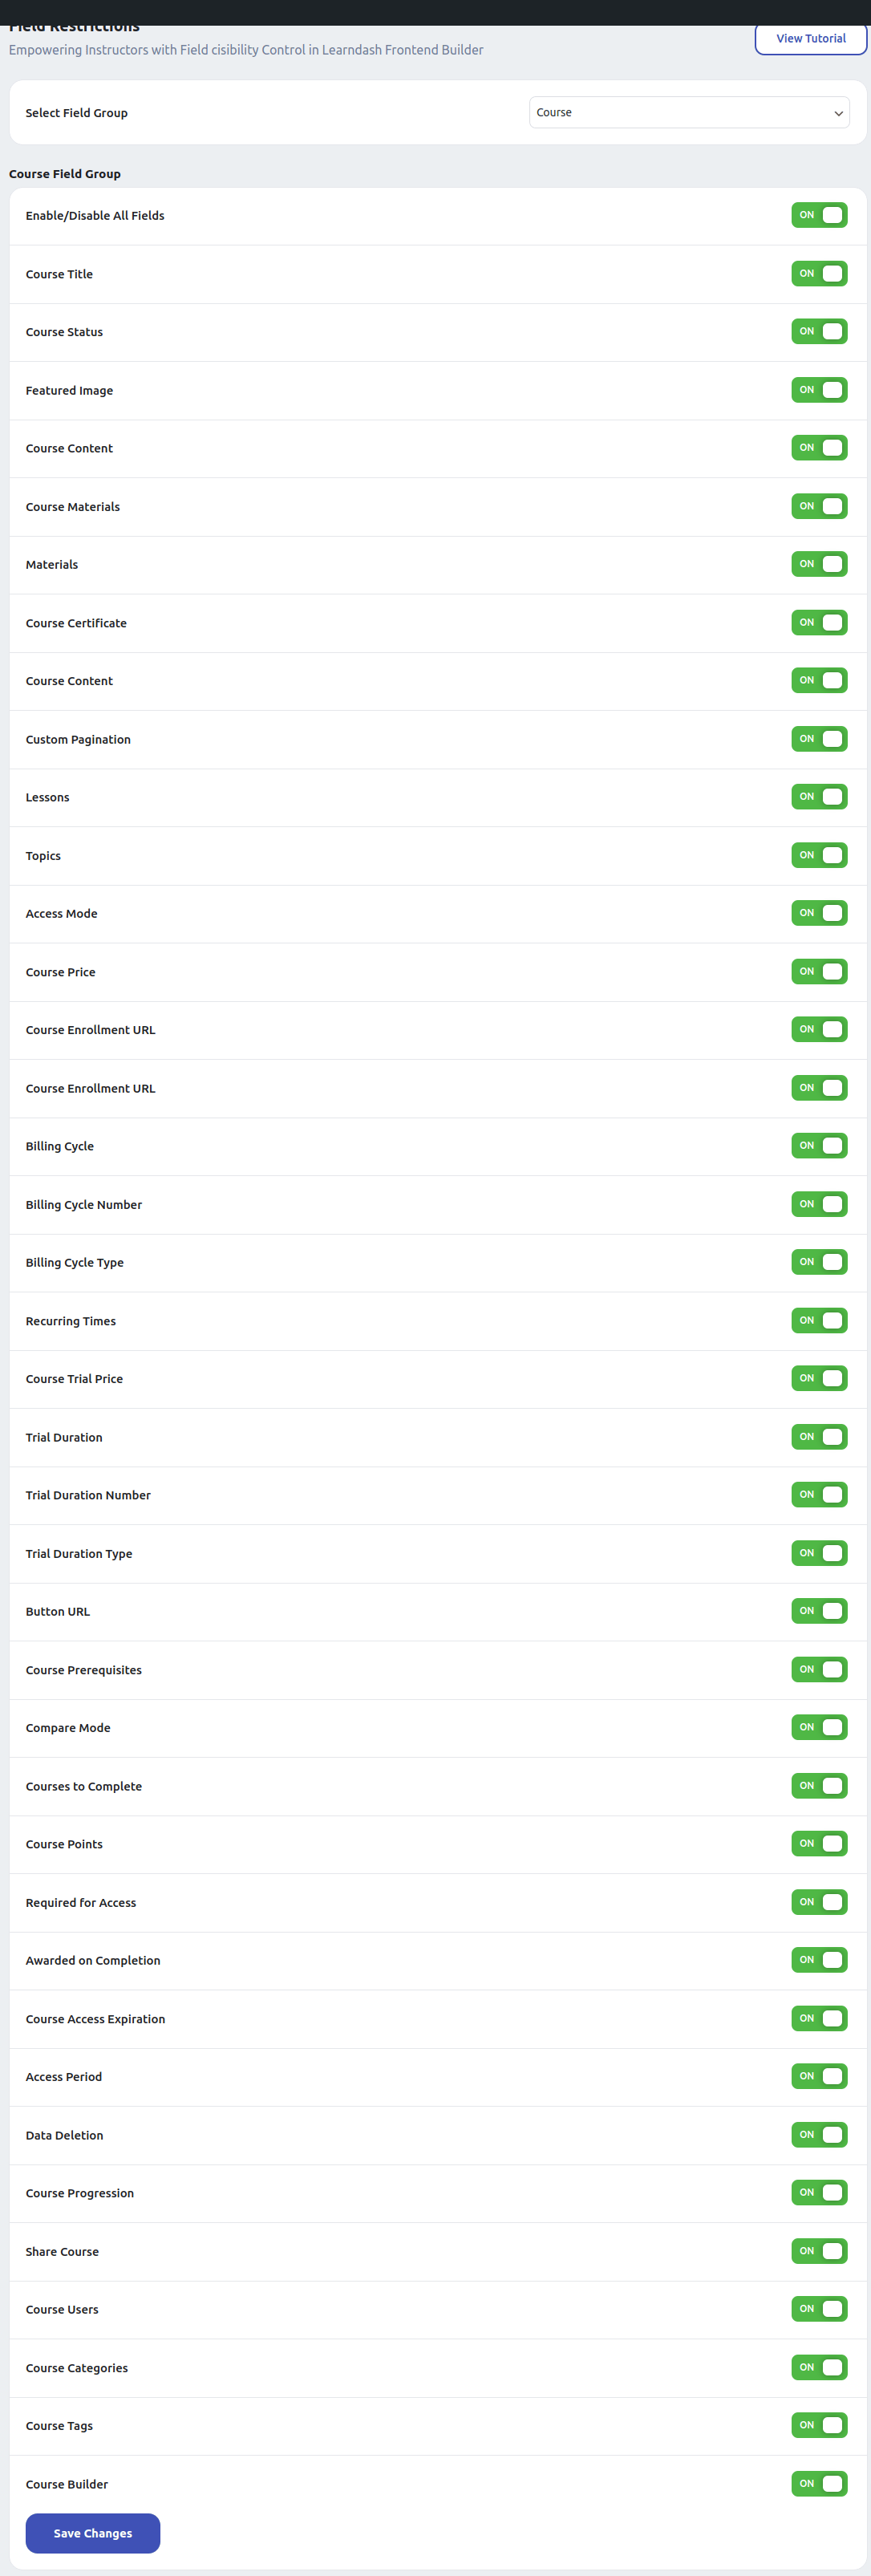
Task: Open the Select Field Group dropdown
Action: pyautogui.click(x=689, y=113)
